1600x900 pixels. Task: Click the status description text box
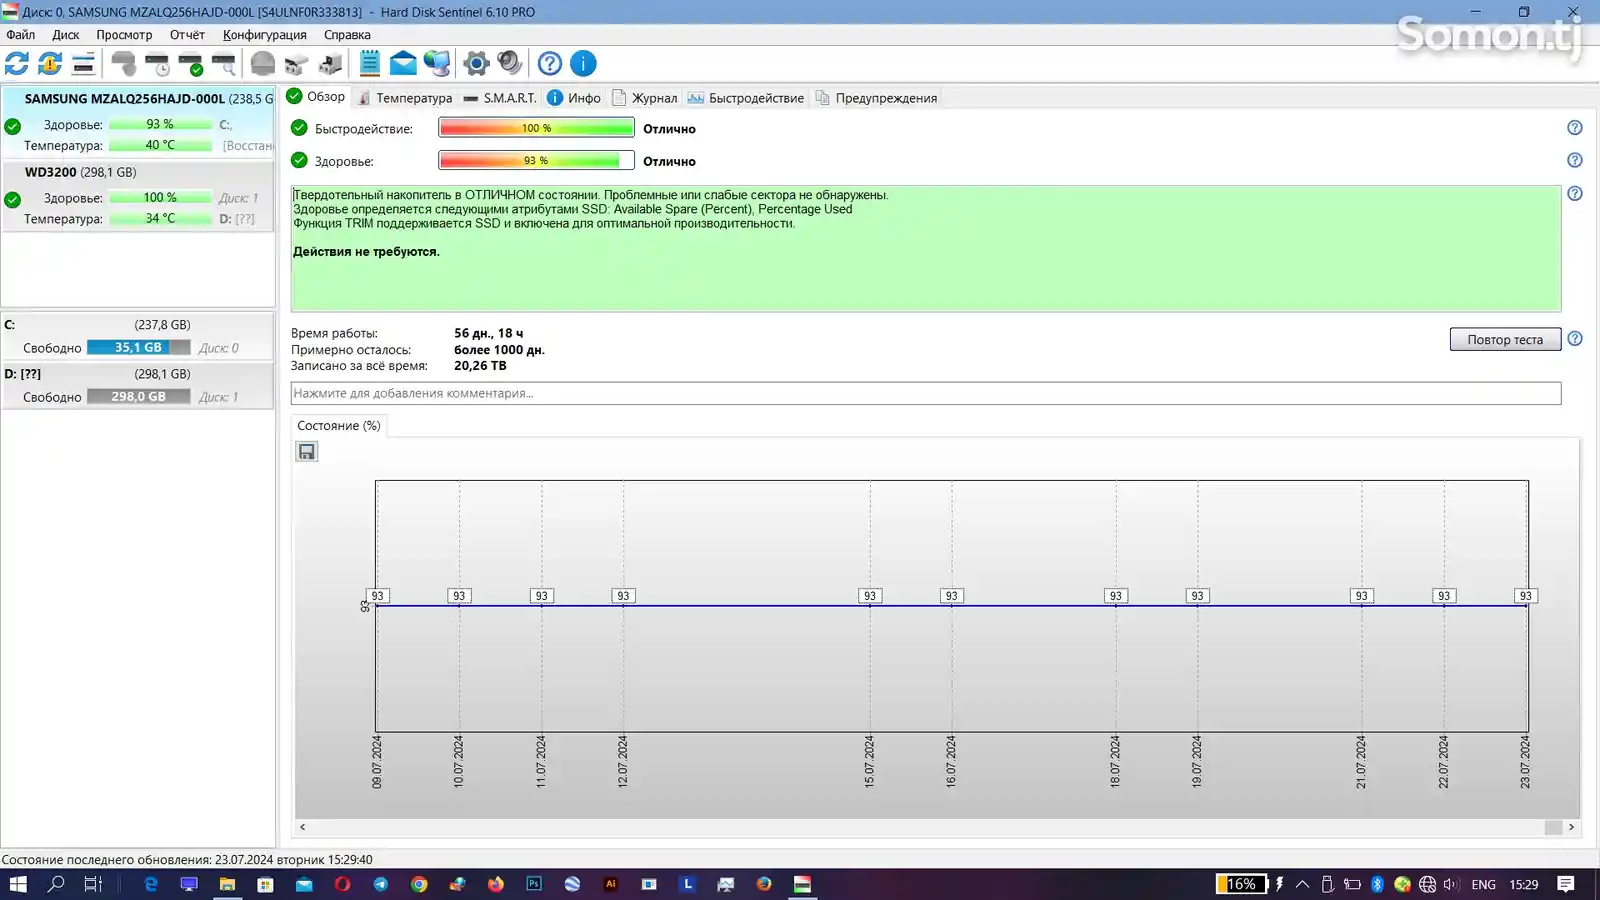click(x=926, y=248)
